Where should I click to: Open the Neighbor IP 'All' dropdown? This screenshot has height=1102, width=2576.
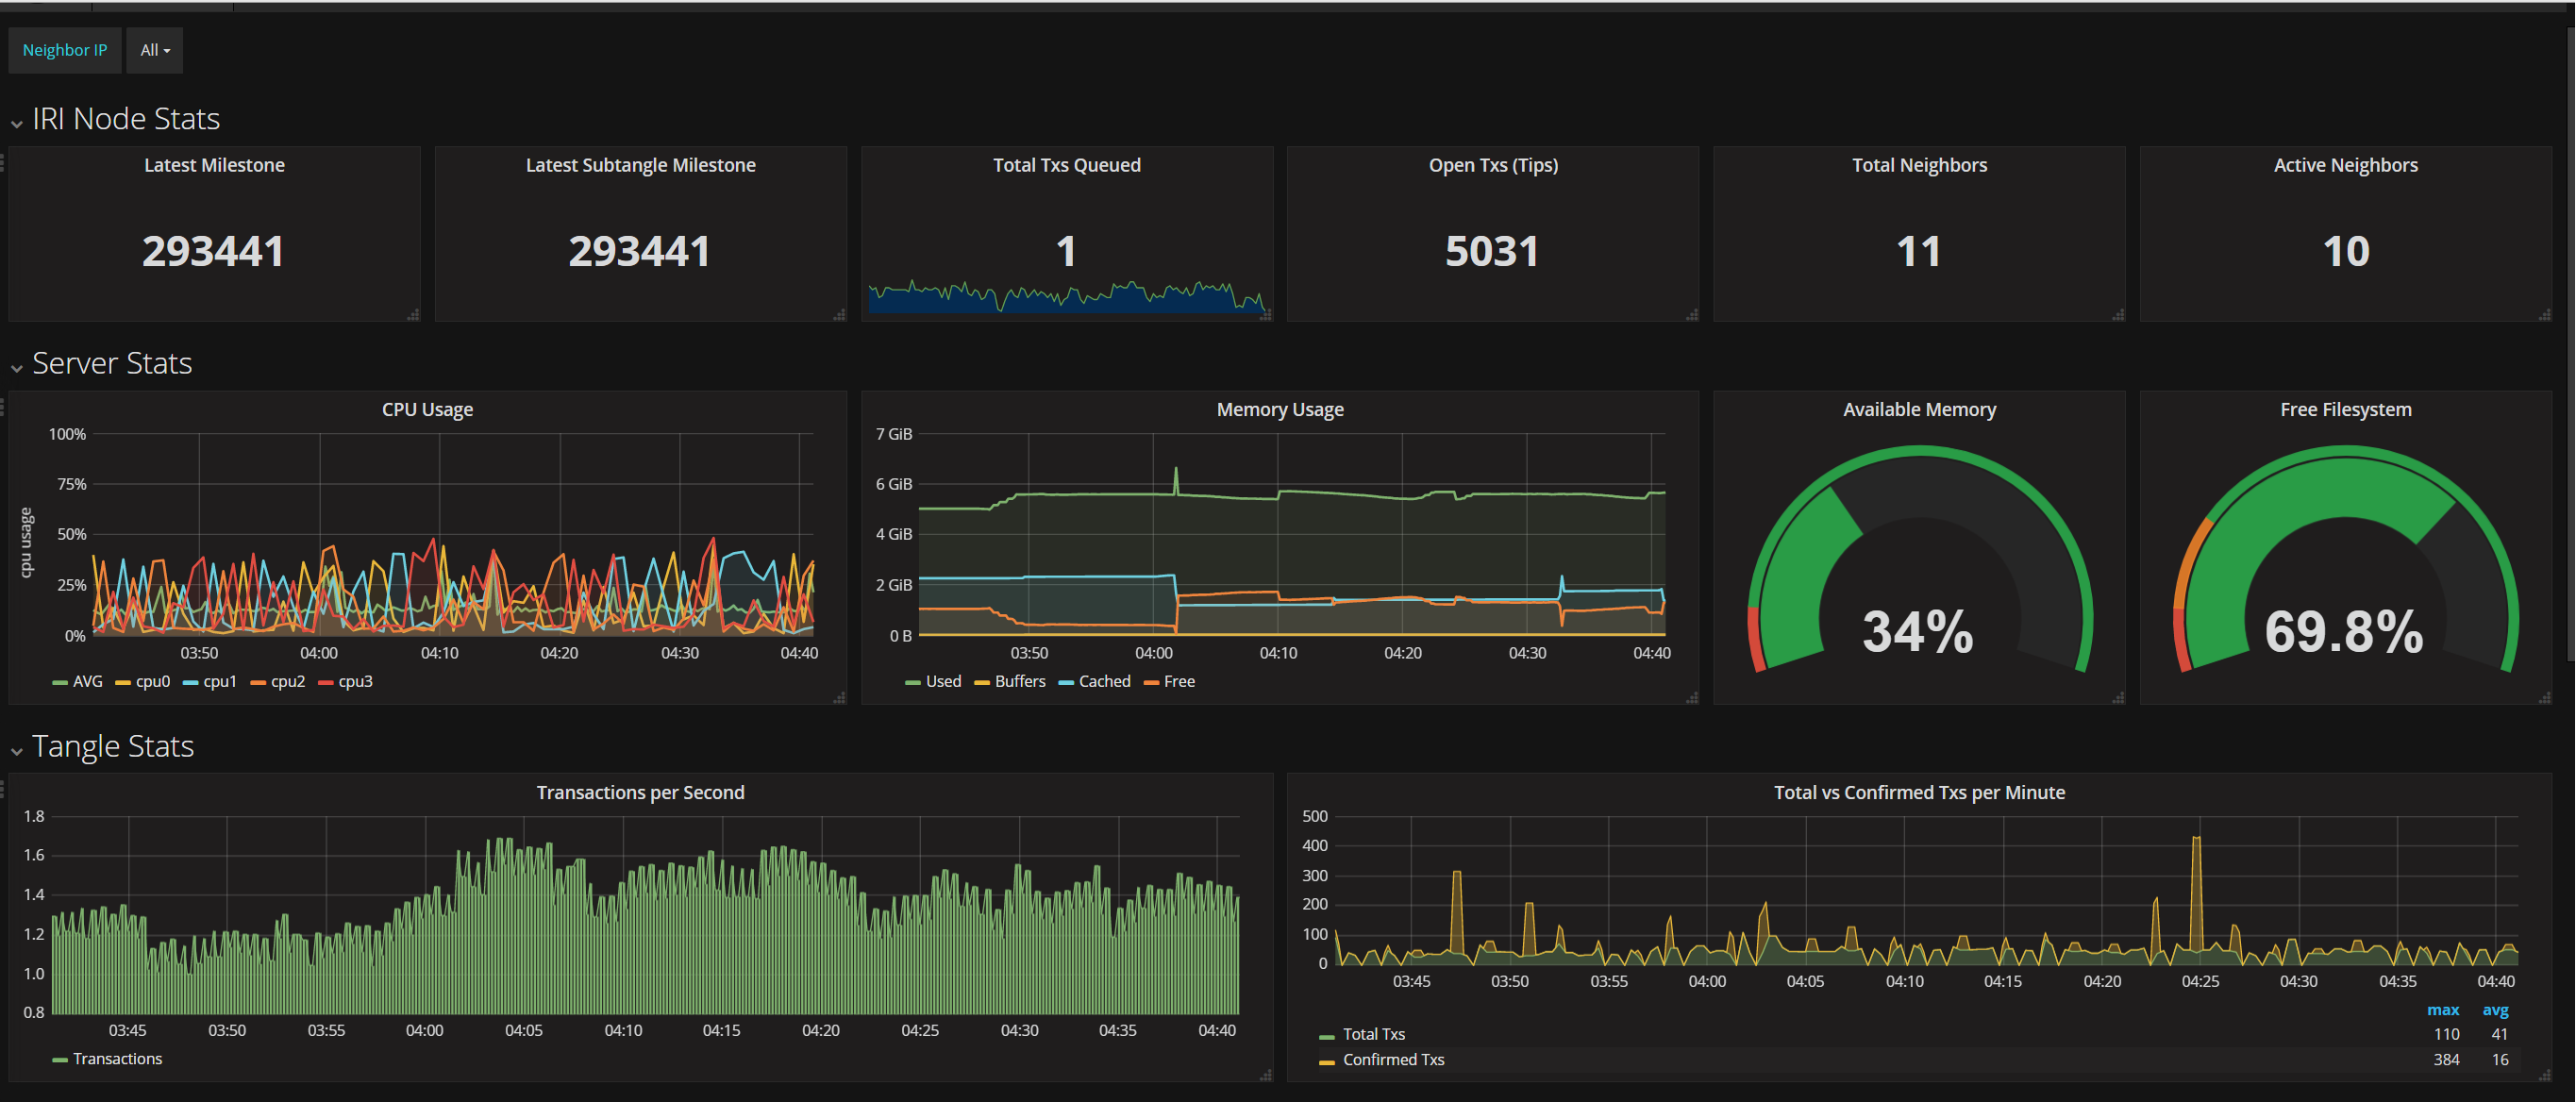coord(154,50)
